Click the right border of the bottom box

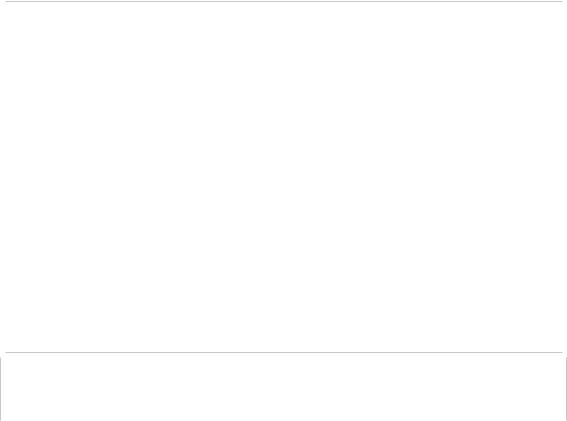[x=566, y=389]
